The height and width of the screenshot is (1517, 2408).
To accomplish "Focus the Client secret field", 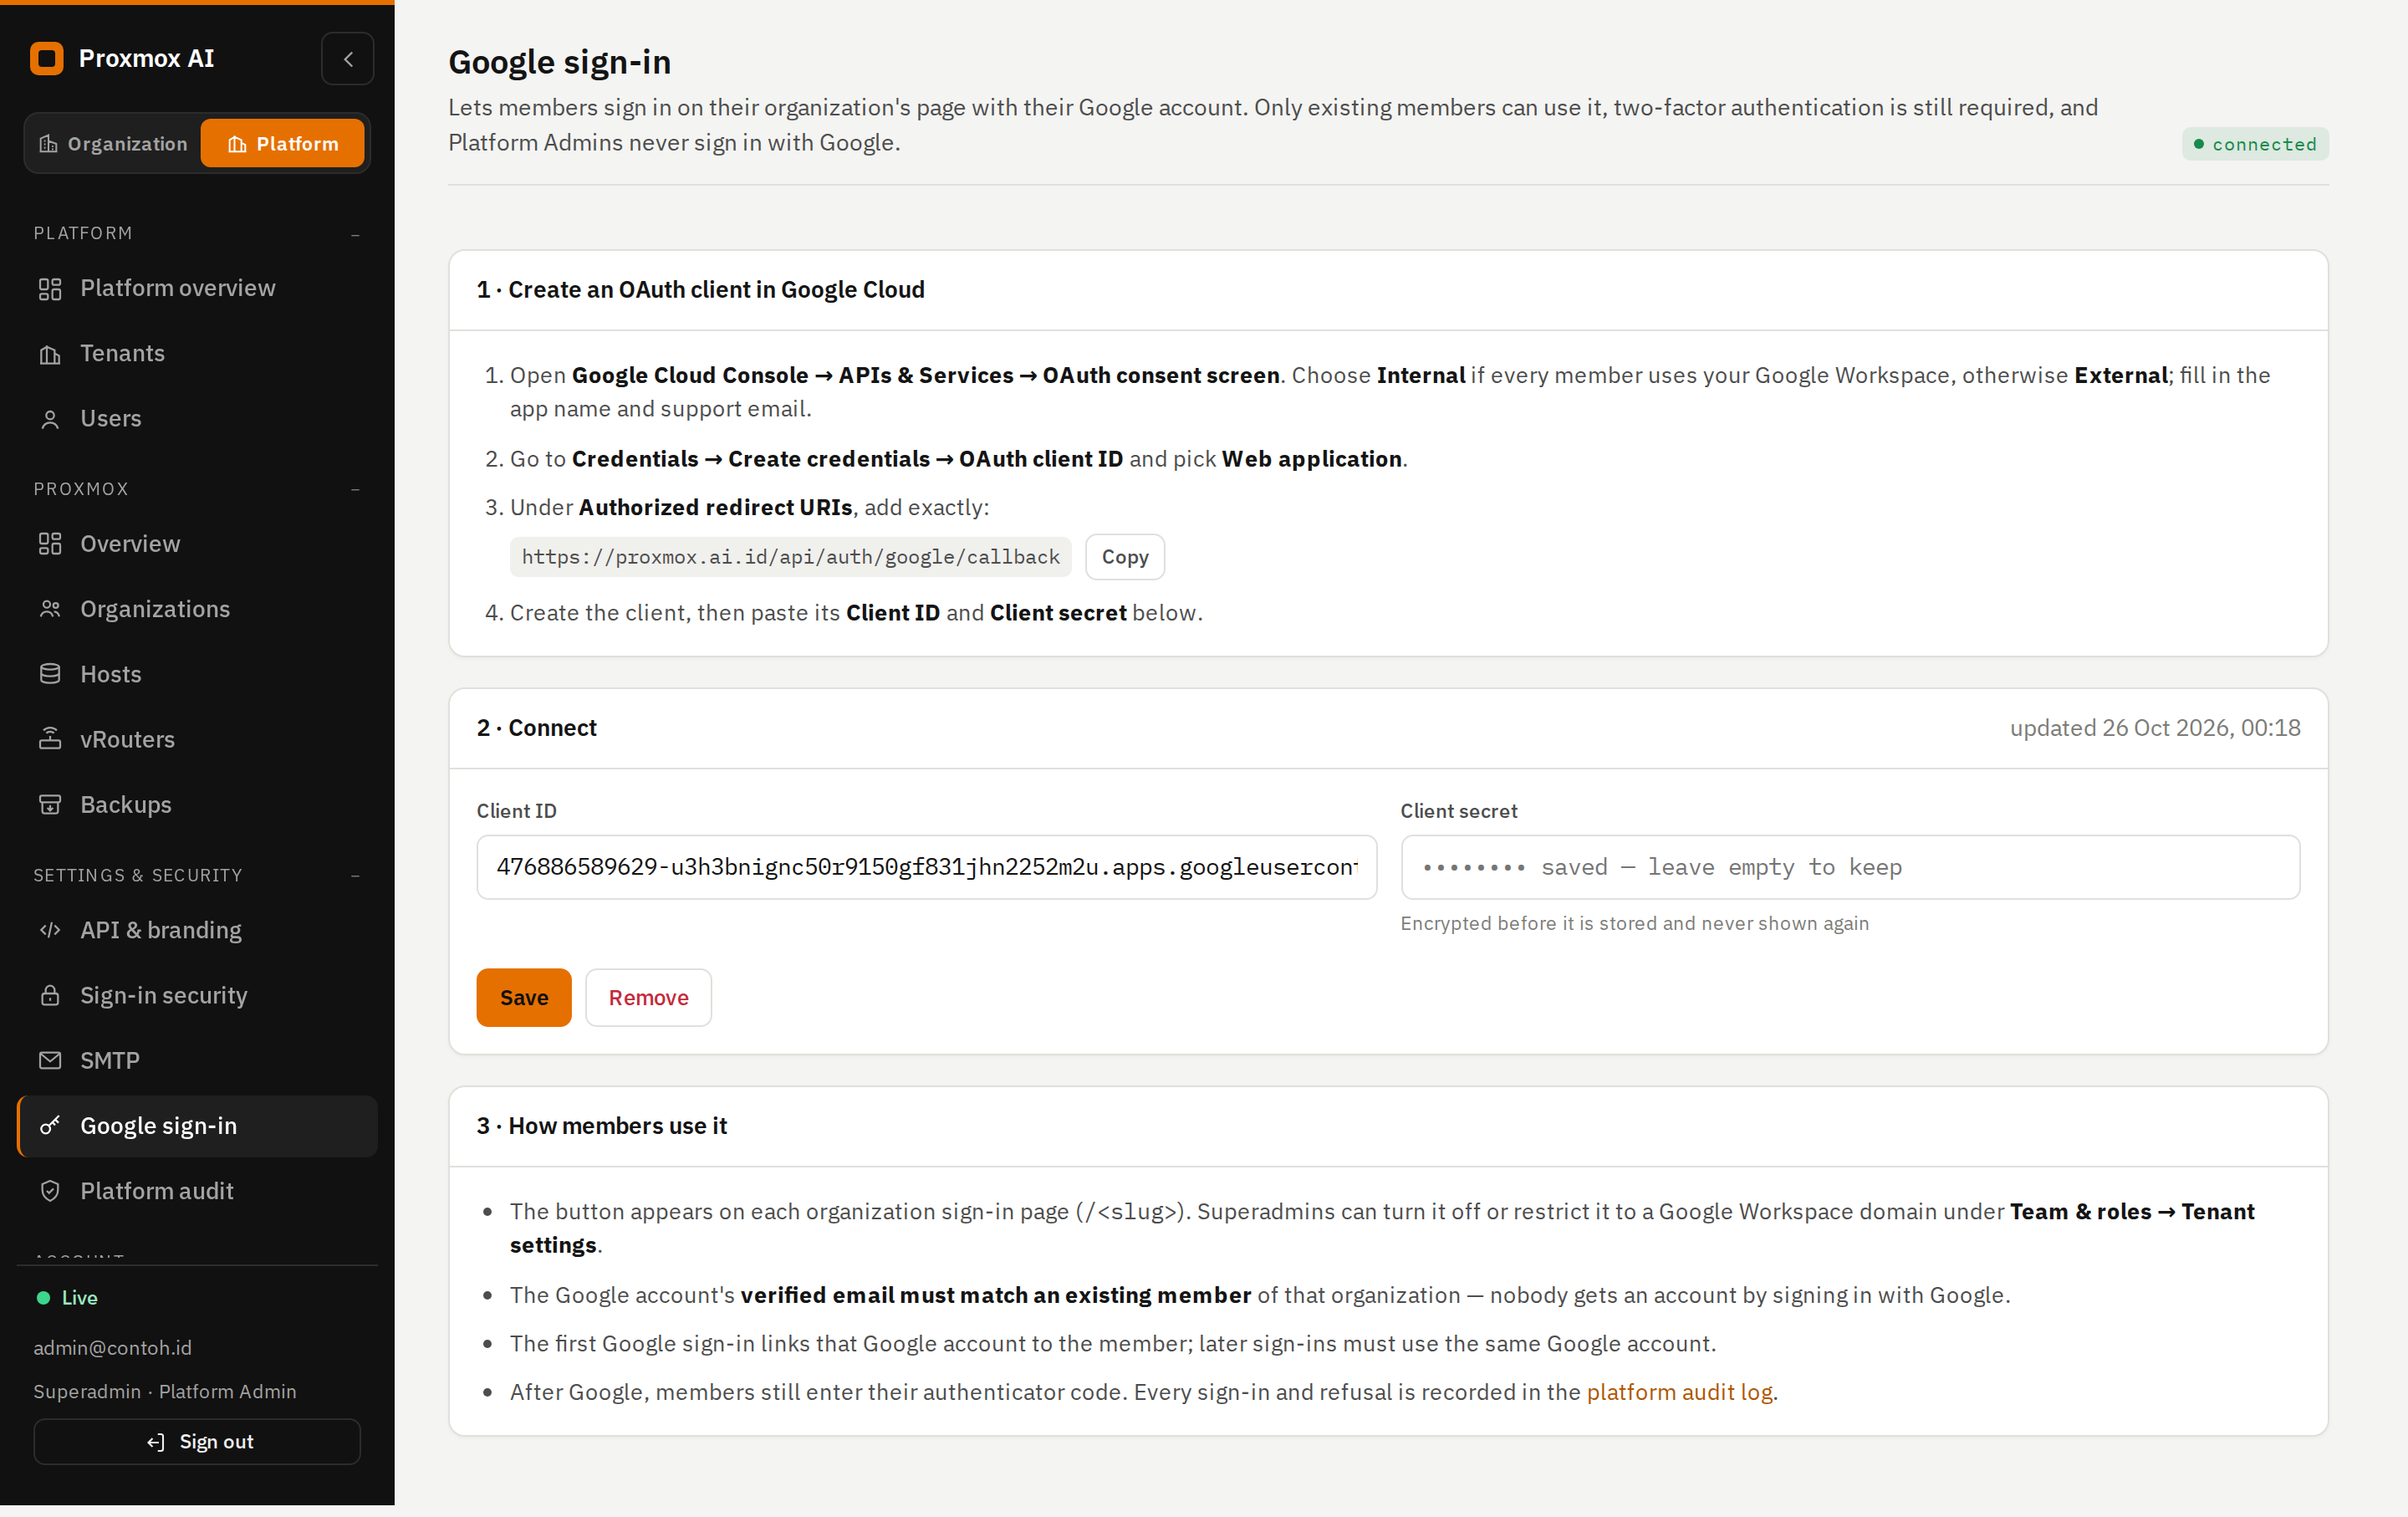I will (1850, 868).
